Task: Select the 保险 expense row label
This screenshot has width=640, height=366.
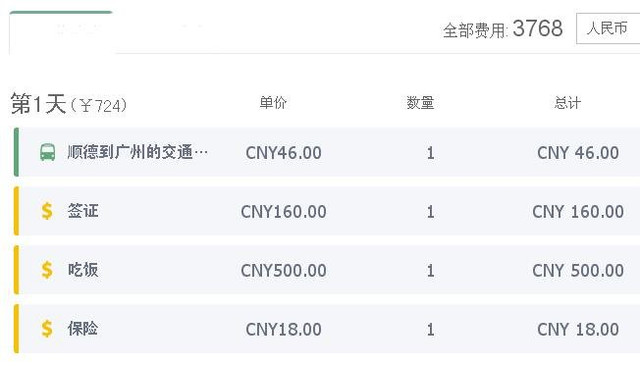Action: 83,328
